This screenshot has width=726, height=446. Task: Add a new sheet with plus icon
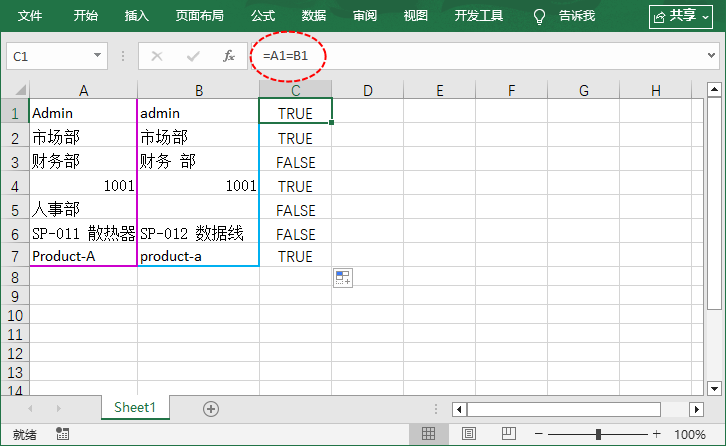pos(211,409)
